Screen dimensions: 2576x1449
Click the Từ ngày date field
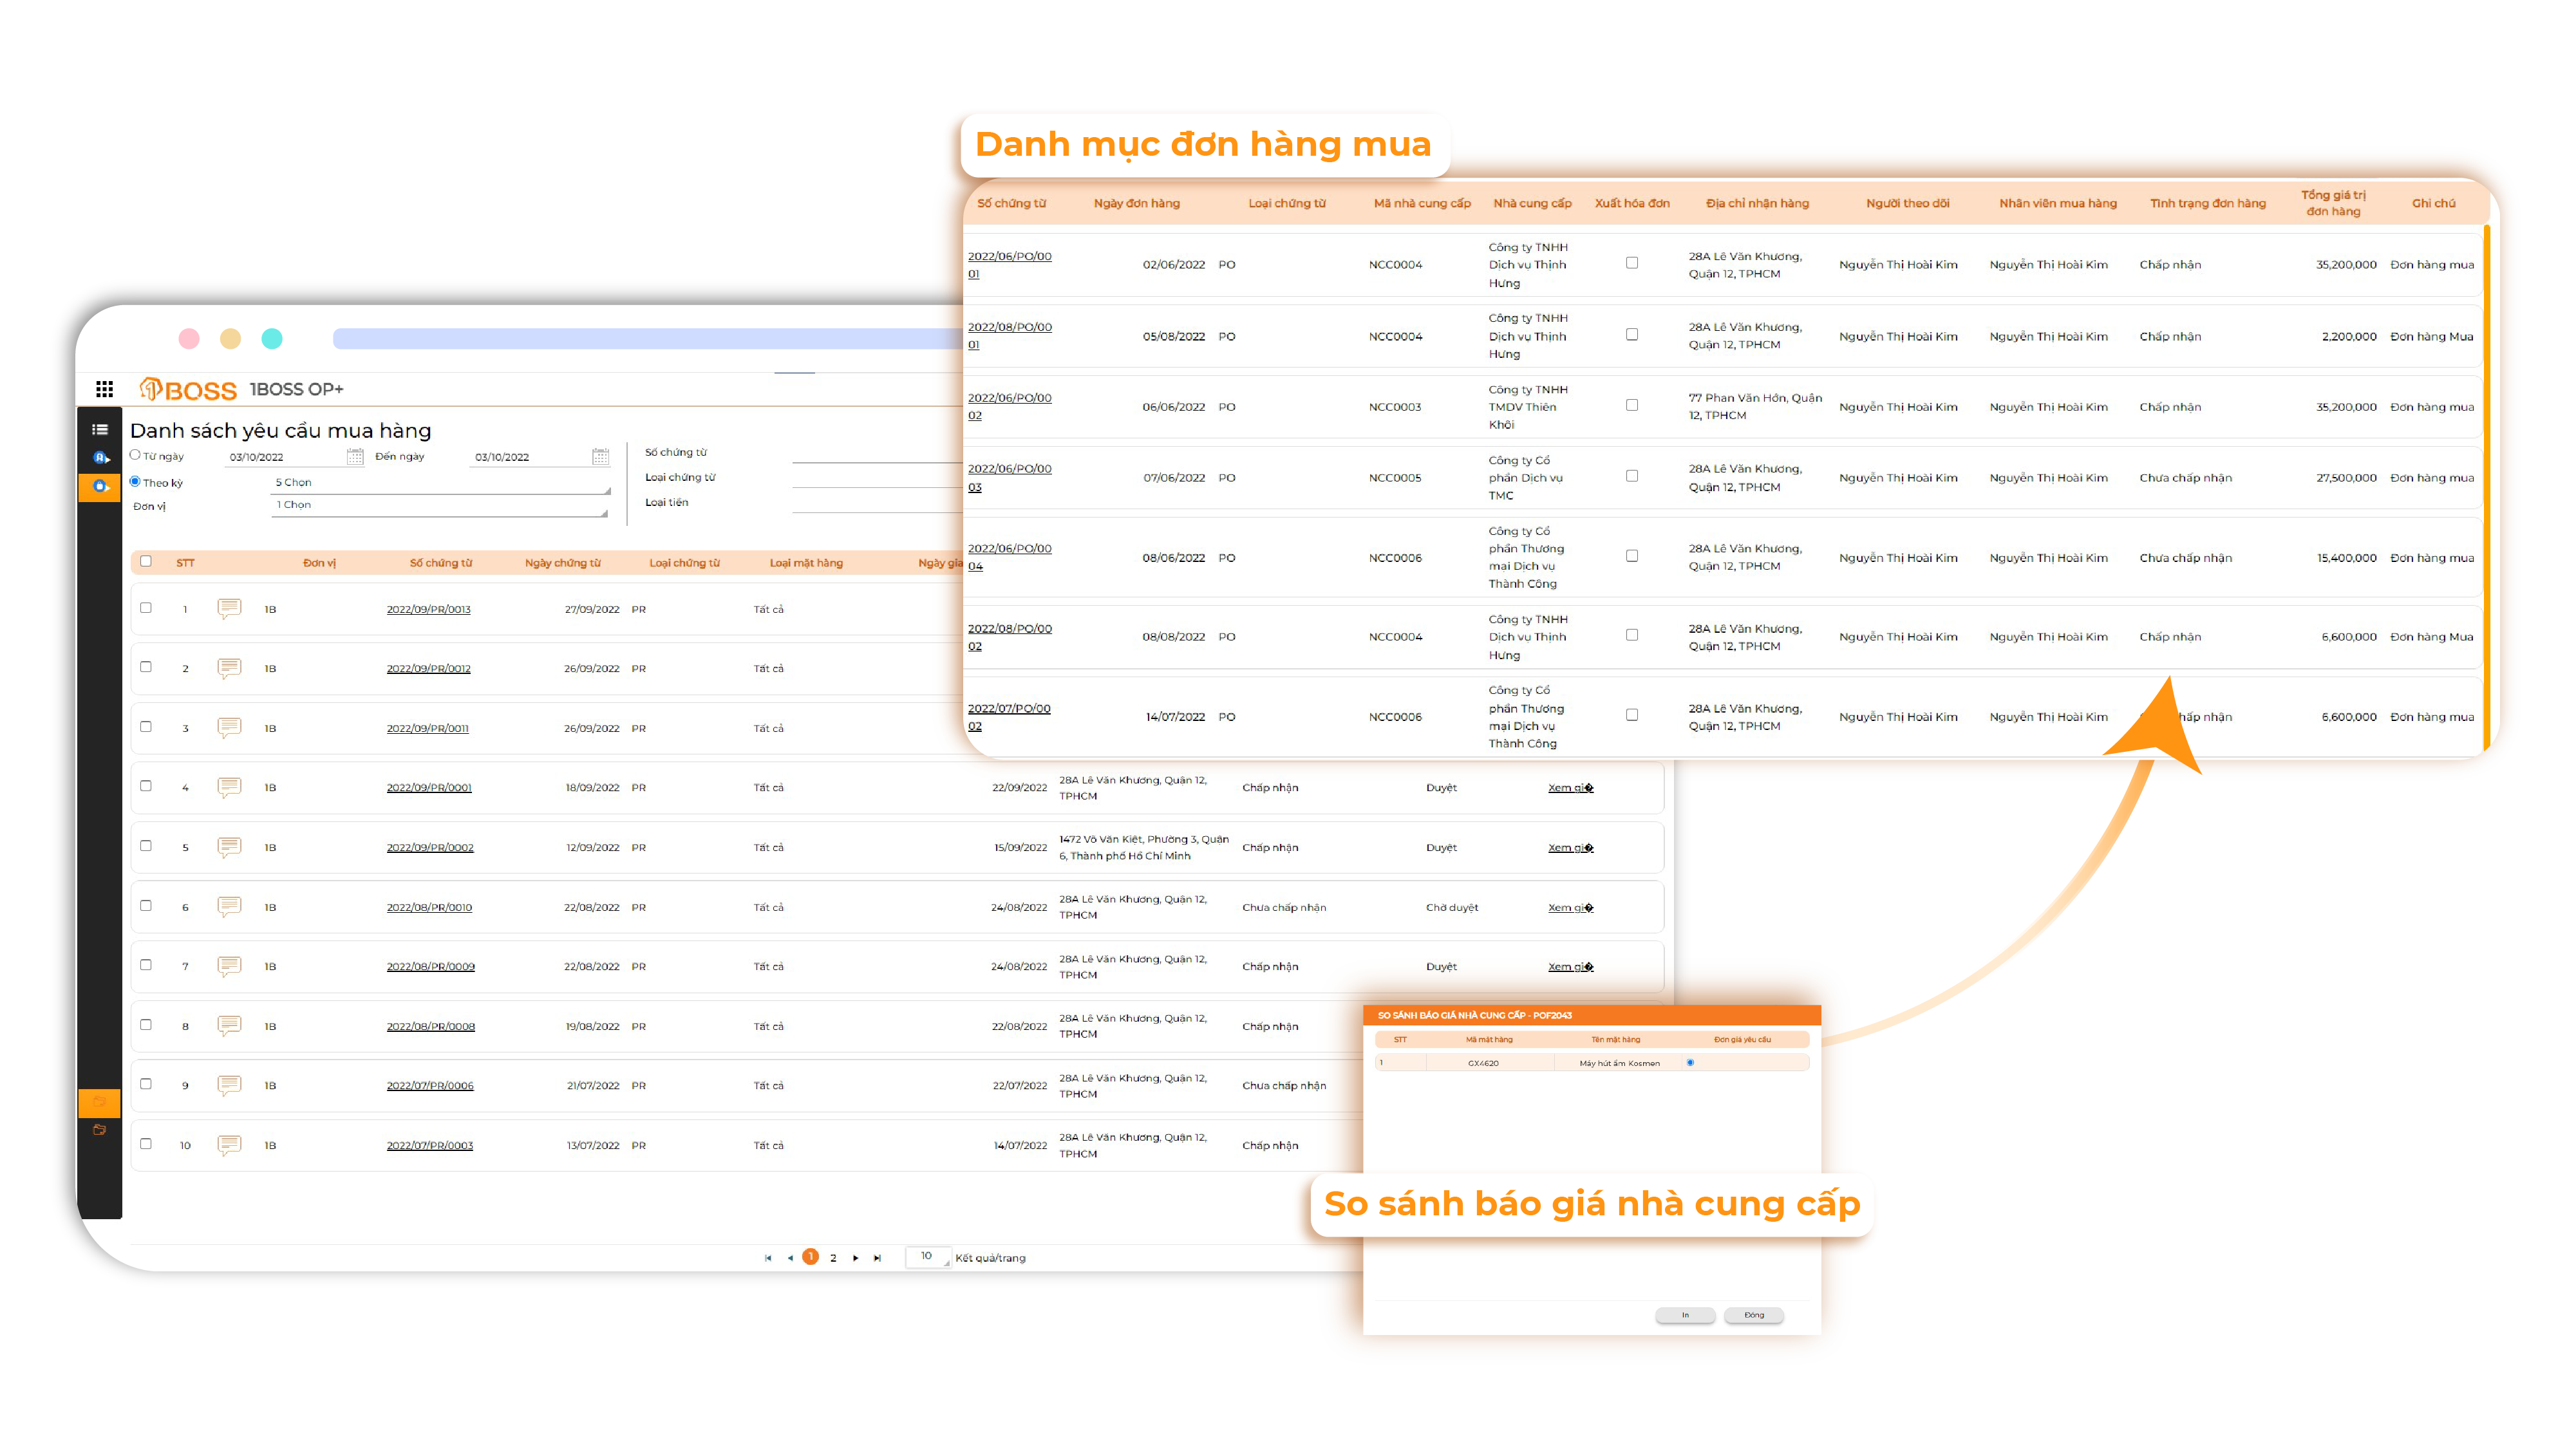pyautogui.click(x=285, y=457)
